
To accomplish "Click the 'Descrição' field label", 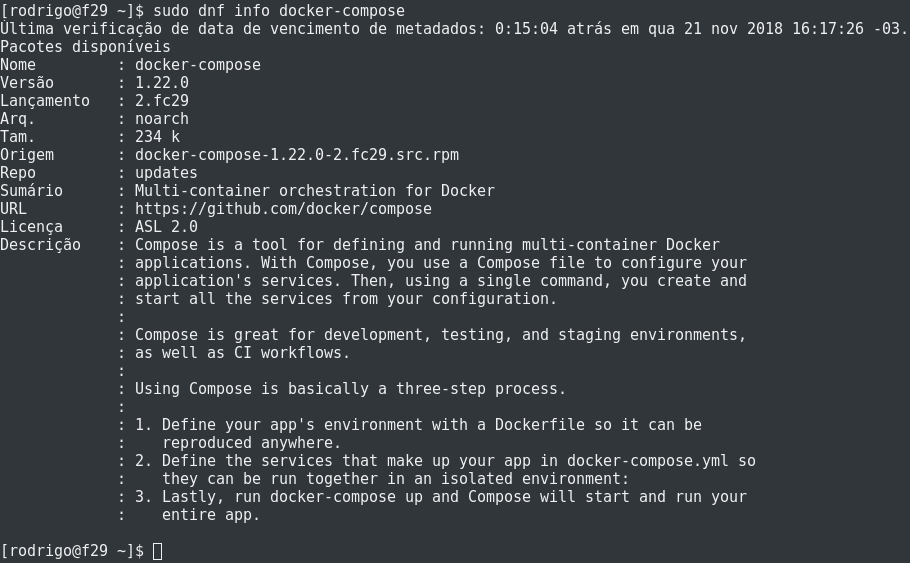I will pos(40,245).
